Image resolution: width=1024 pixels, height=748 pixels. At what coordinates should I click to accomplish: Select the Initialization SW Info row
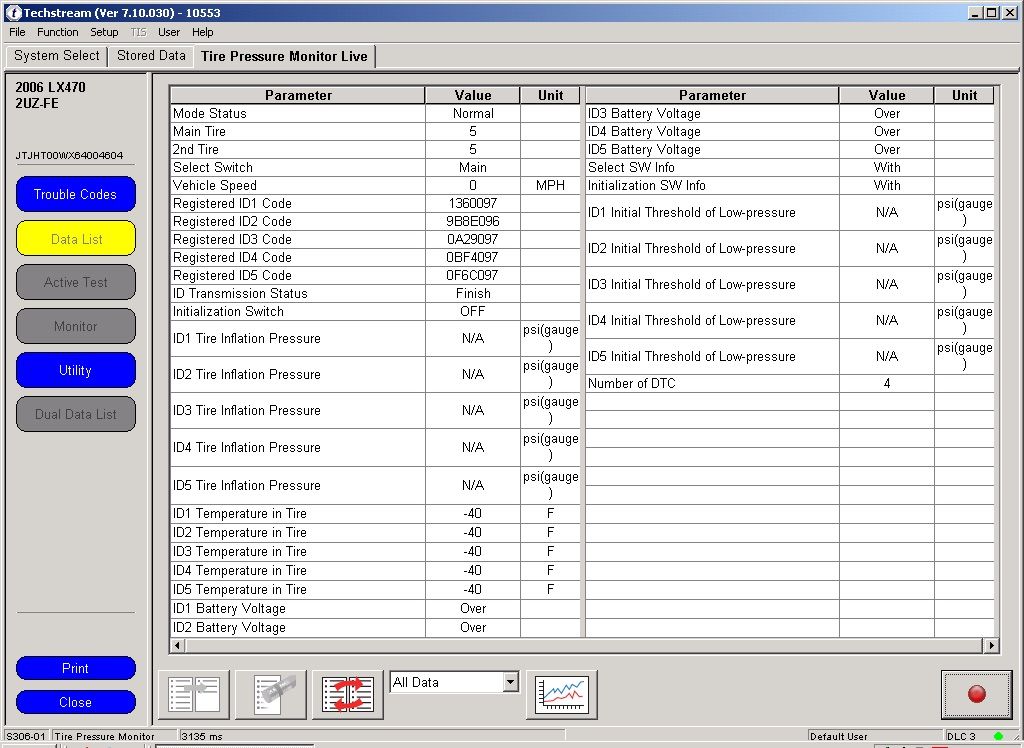(790, 186)
